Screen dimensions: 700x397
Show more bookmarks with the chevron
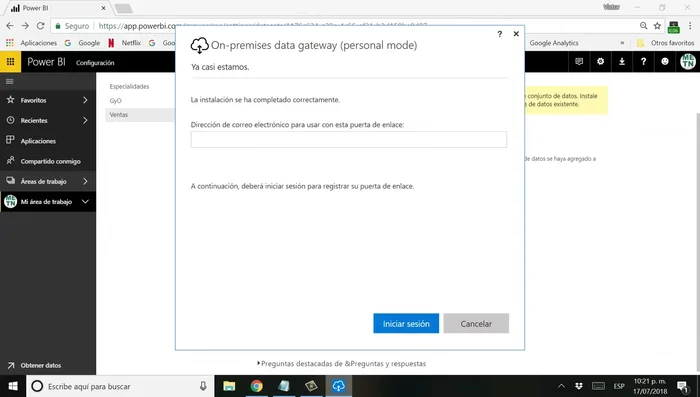coord(622,43)
